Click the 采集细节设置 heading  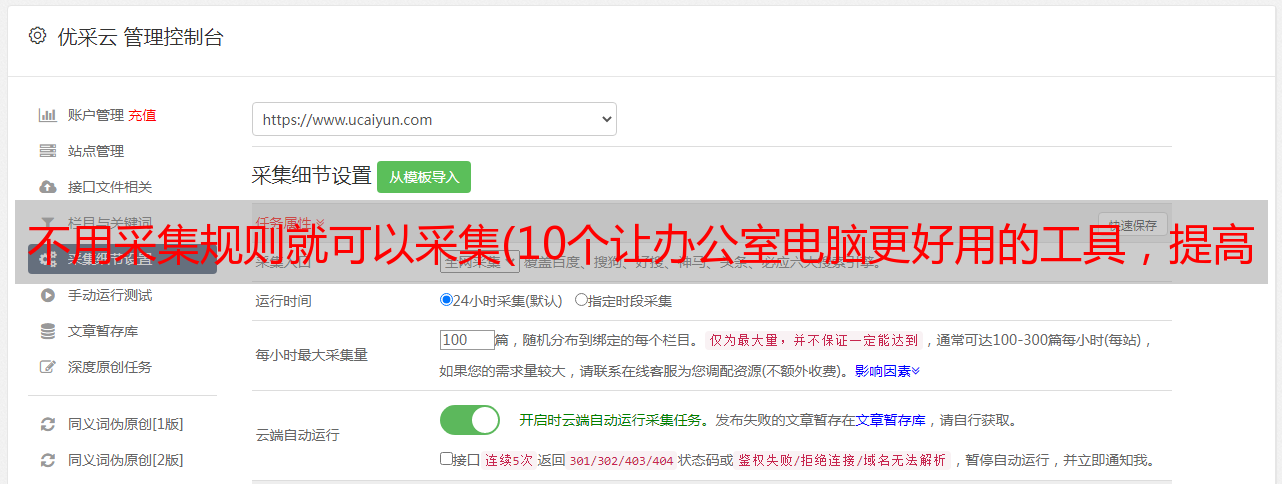pos(312,176)
